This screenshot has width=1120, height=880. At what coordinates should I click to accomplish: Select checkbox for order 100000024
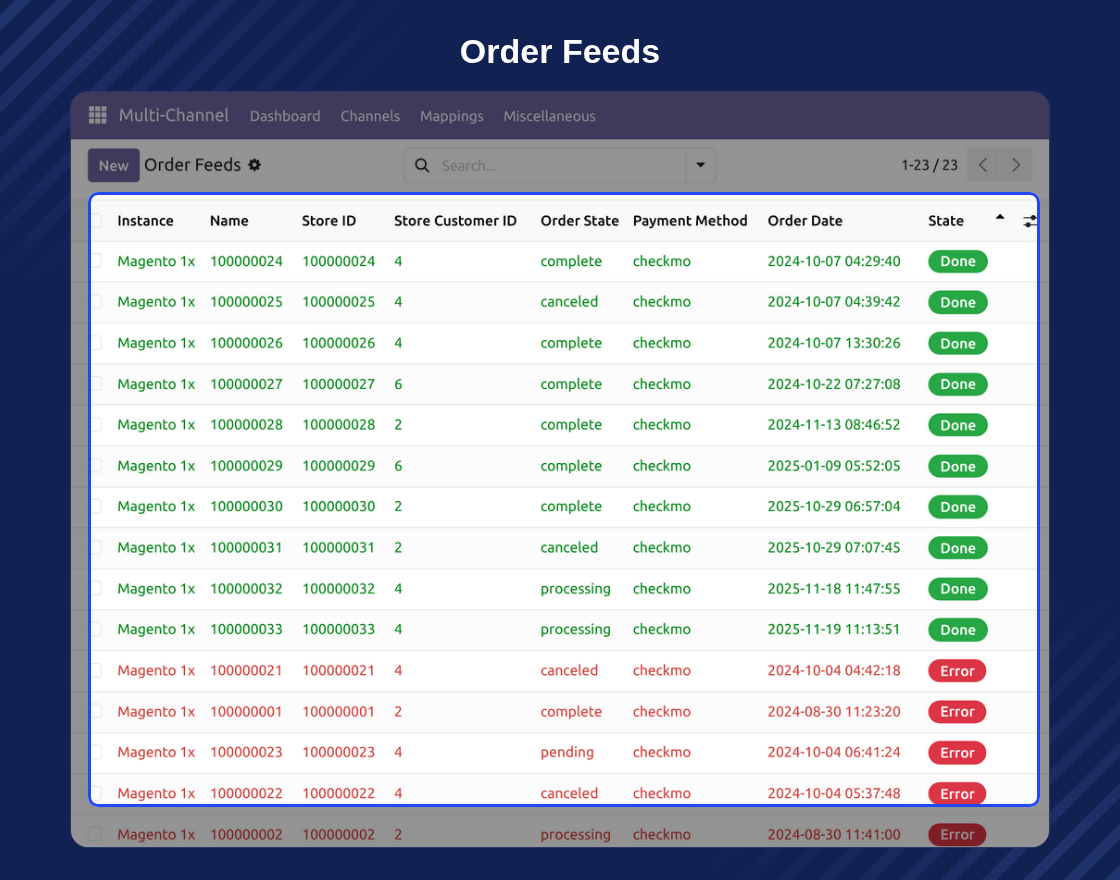point(96,261)
